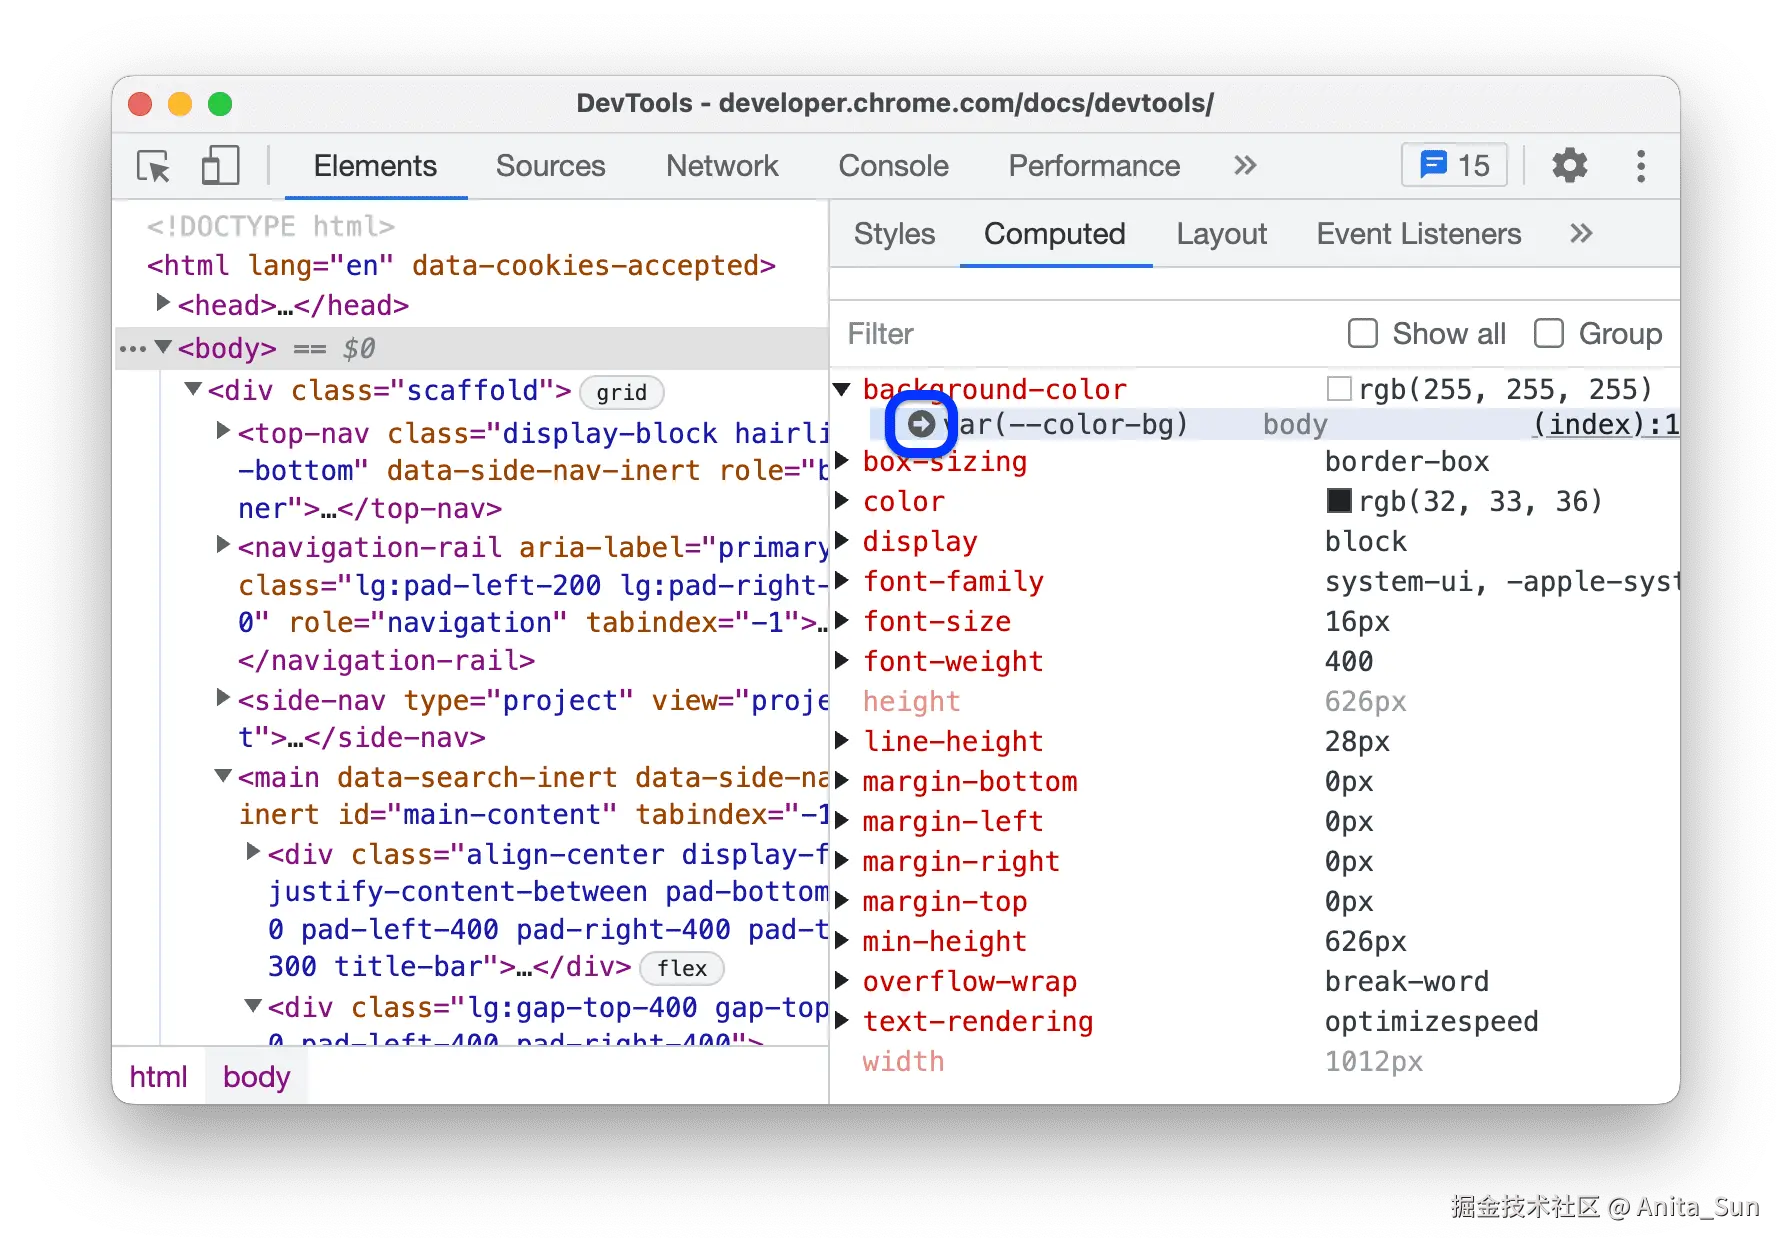Toggle the flex badge on title-bar div

[682, 968]
